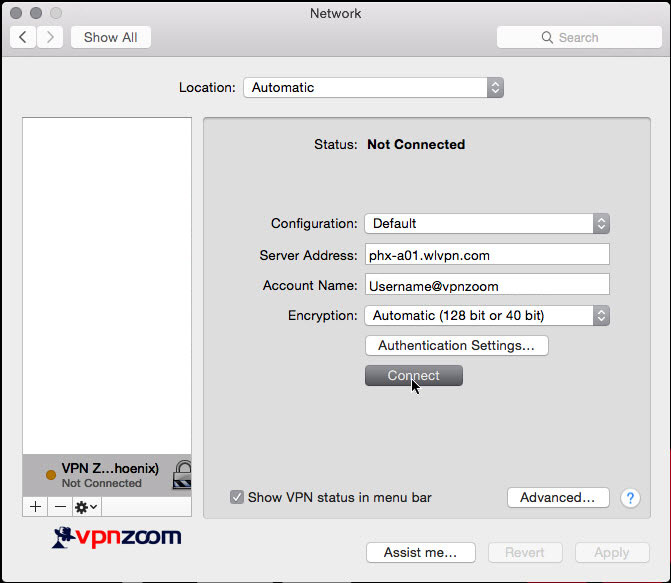
Task: Open the Advanced settings
Action: [x=558, y=497]
